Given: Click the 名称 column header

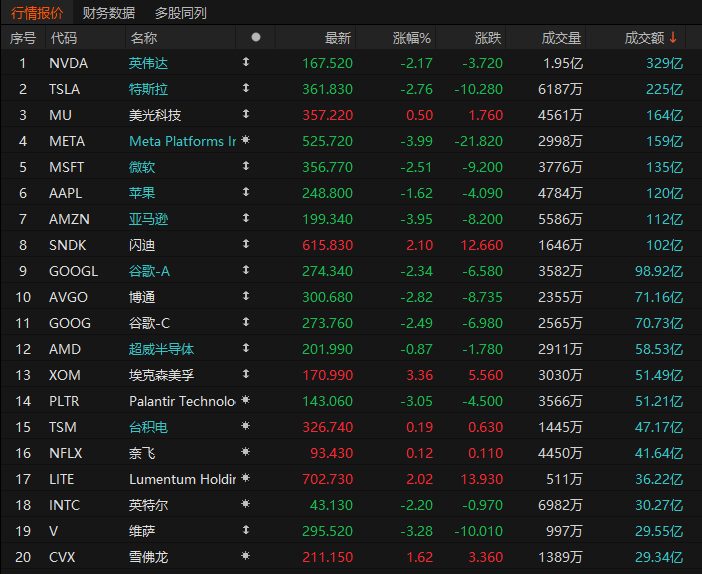Looking at the screenshot, I should pos(144,38).
